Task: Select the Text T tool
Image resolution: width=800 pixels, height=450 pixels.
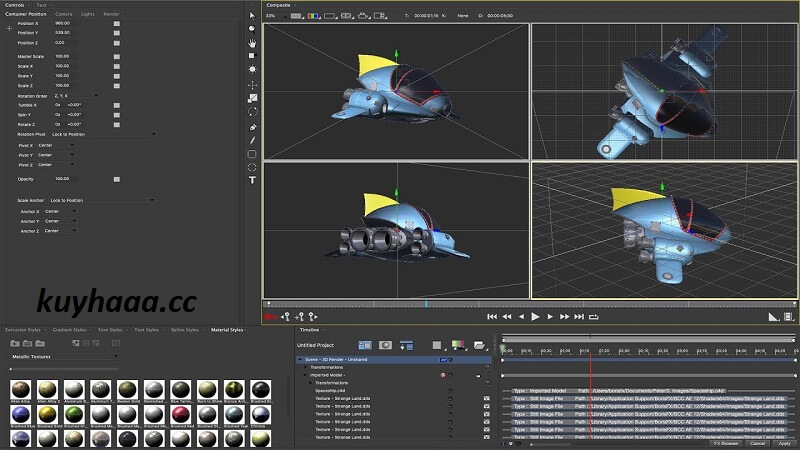Action: click(252, 180)
